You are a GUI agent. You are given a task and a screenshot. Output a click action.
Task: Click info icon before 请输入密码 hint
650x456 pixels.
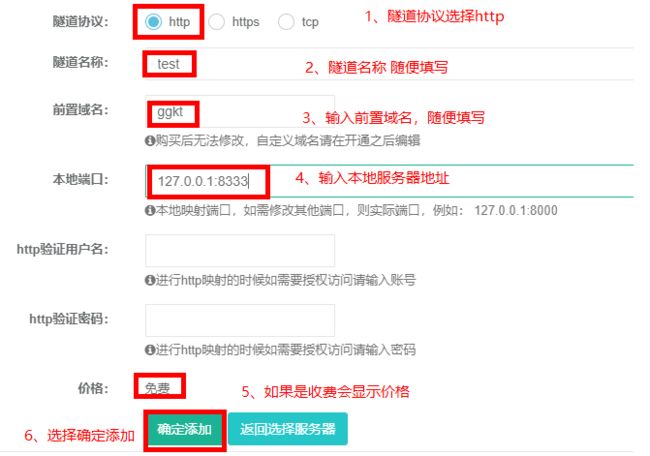(150, 350)
